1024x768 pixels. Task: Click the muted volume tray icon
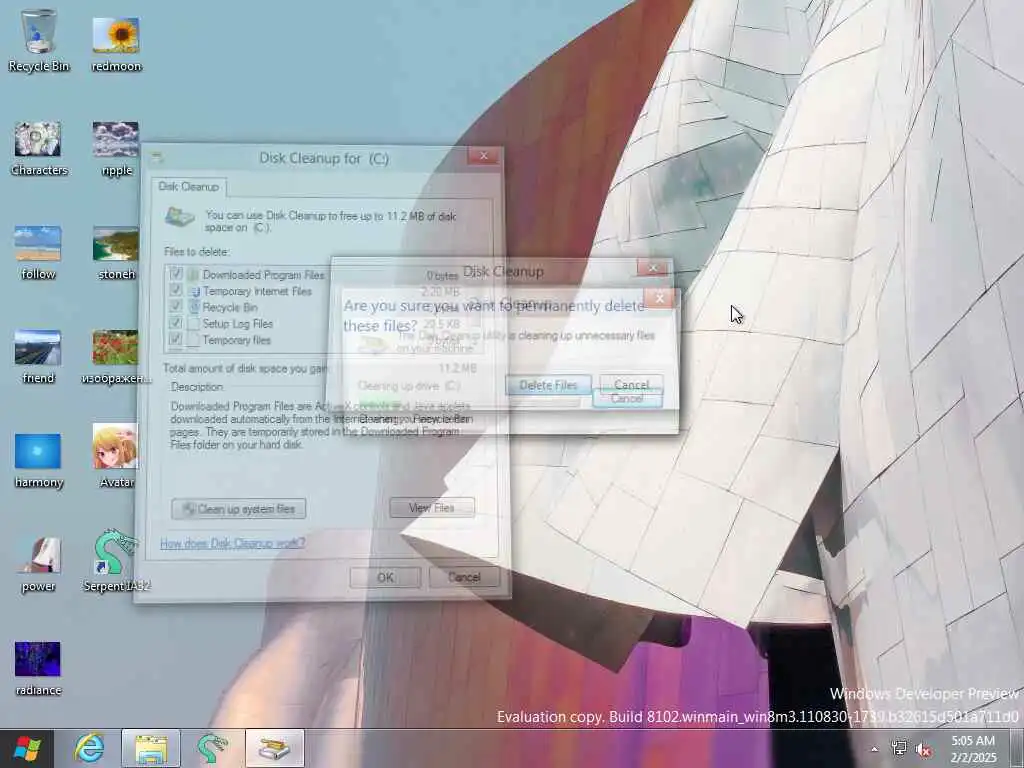point(923,749)
